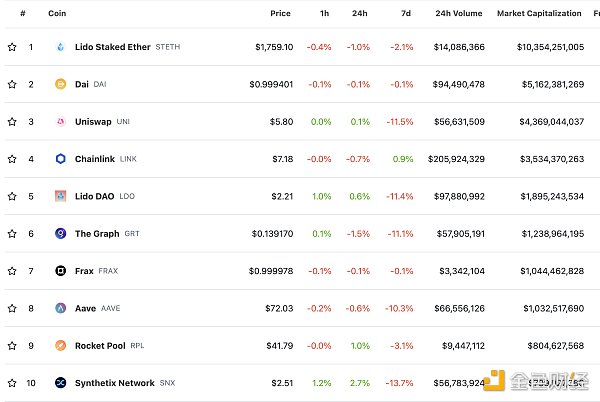Favorite Lido Staked Ether with the star
This screenshot has width=600, height=402.
12,47
